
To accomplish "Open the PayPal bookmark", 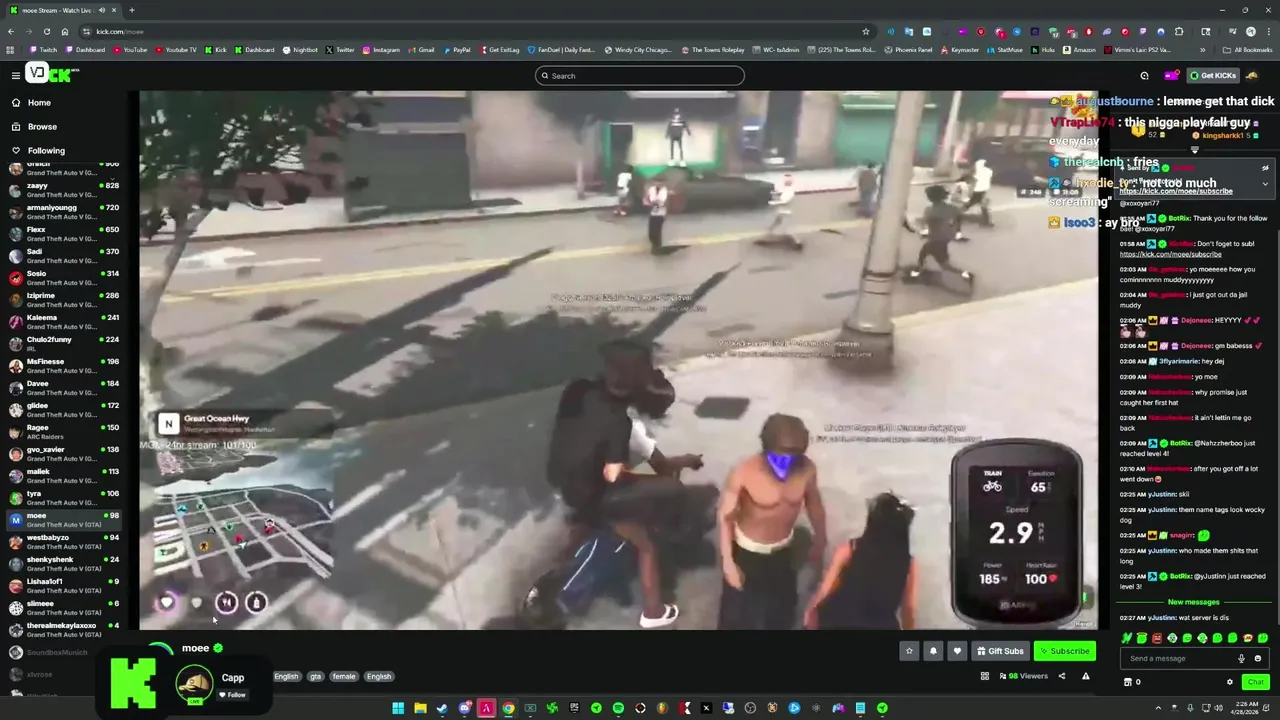I will pos(456,50).
